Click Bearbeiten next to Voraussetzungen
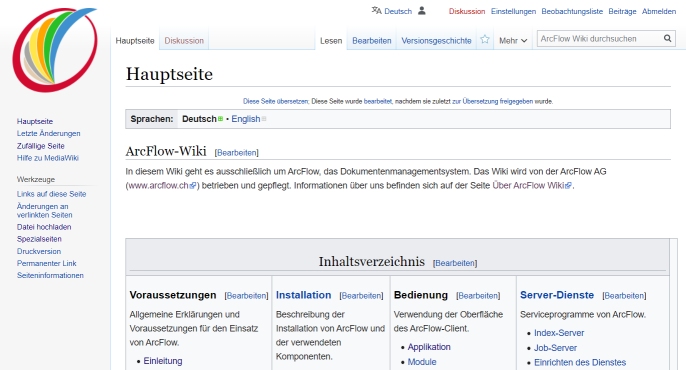This screenshot has width=686, height=370. tap(246, 296)
